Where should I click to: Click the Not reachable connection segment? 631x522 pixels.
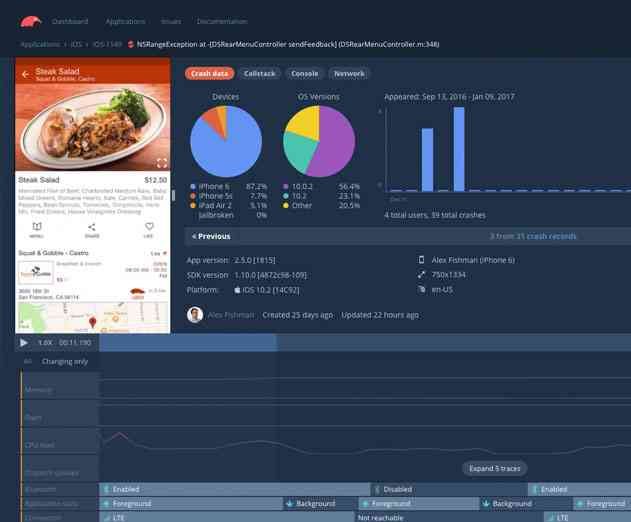449,518
